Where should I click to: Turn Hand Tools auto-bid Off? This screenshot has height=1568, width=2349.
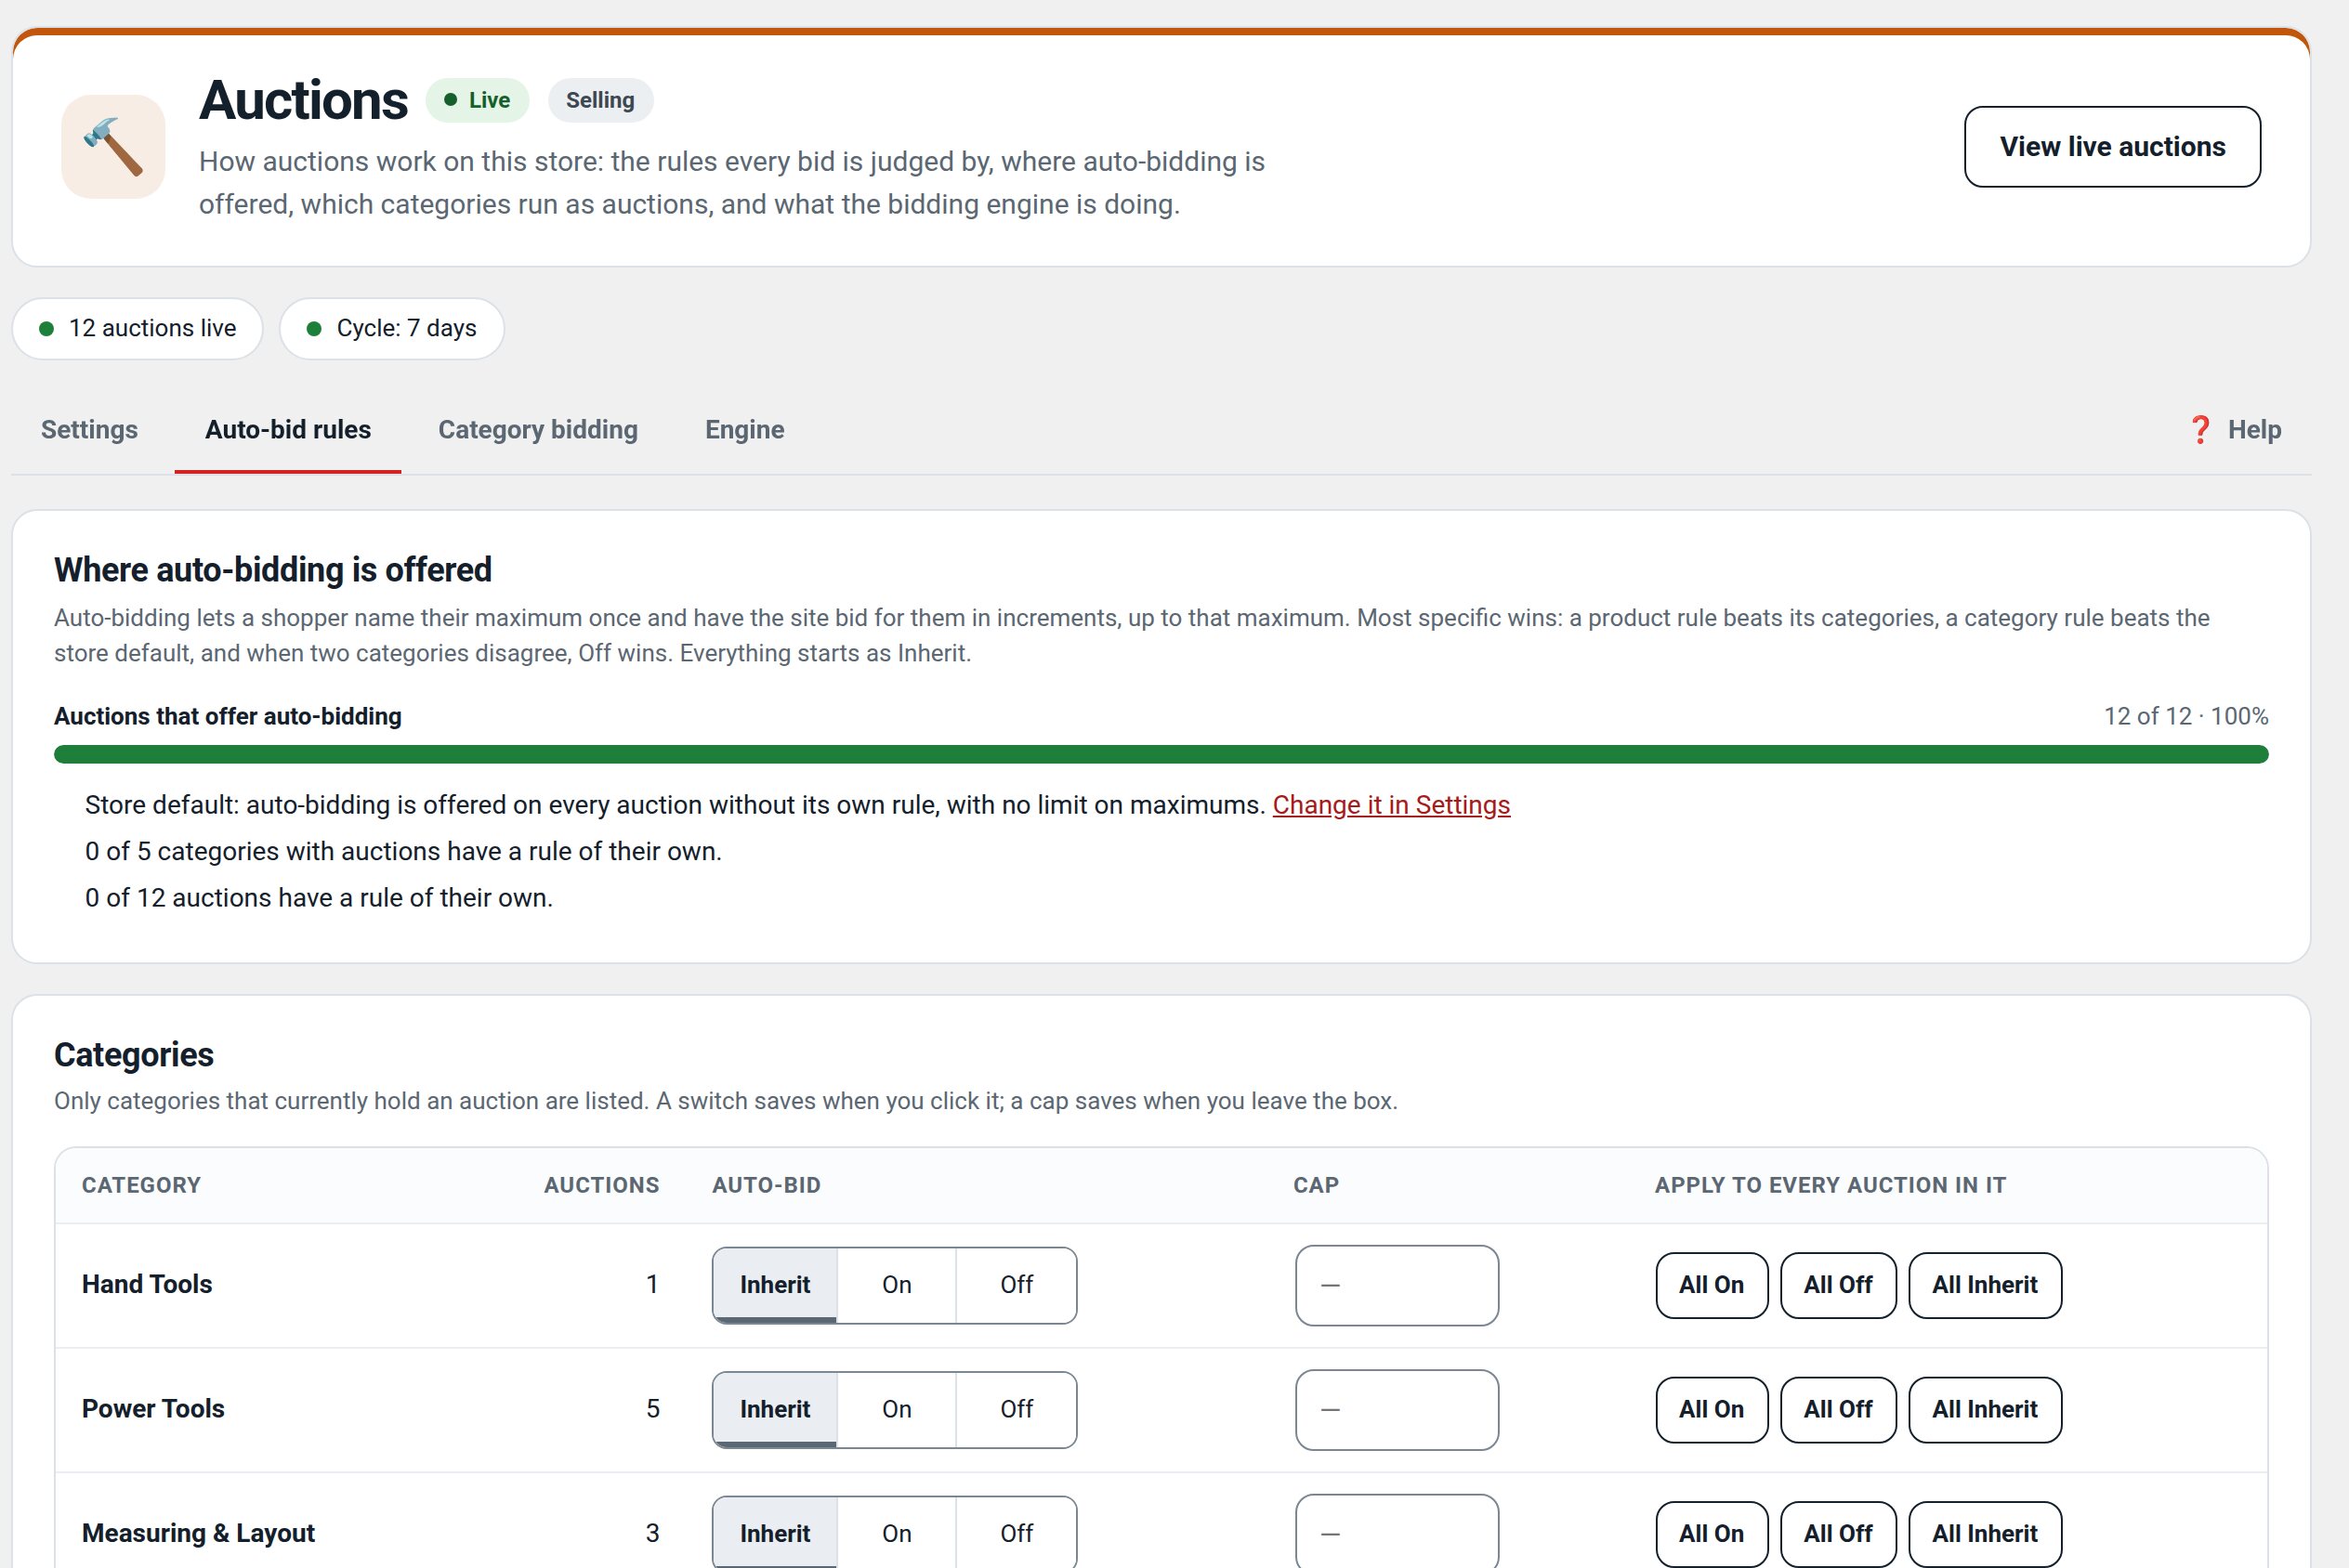1016,1285
